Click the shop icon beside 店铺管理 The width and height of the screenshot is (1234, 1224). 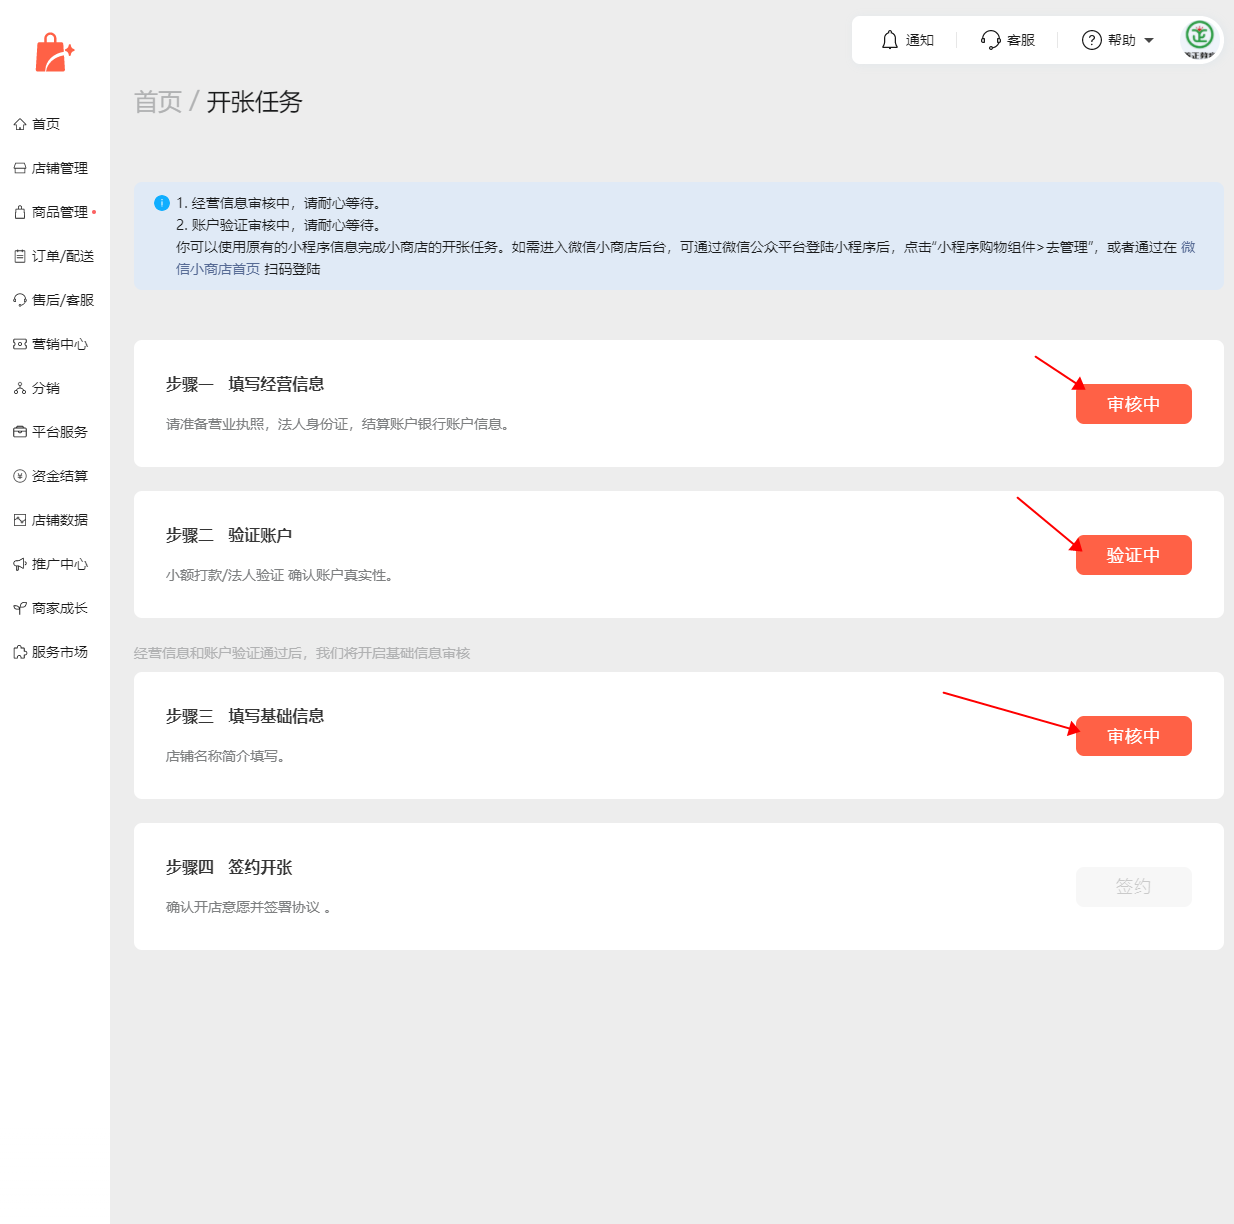coord(20,168)
